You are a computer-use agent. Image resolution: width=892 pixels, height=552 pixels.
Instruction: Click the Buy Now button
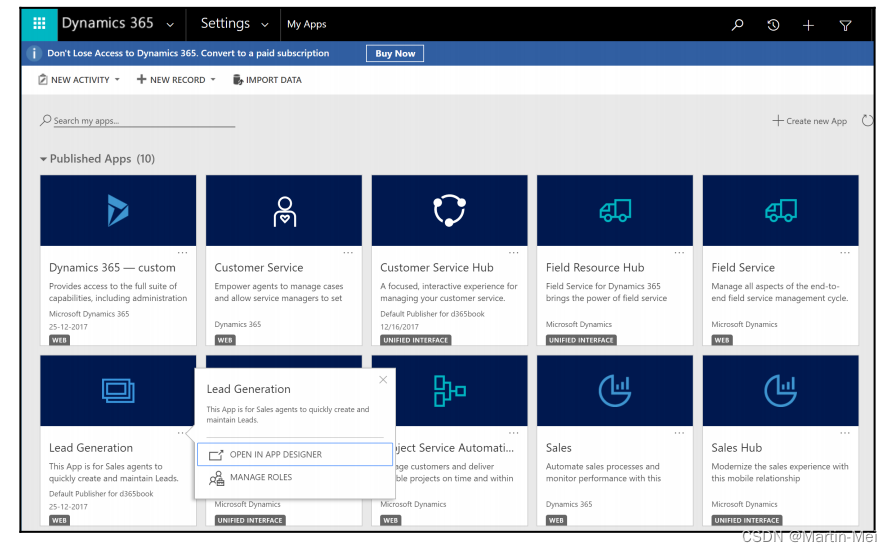click(x=395, y=53)
